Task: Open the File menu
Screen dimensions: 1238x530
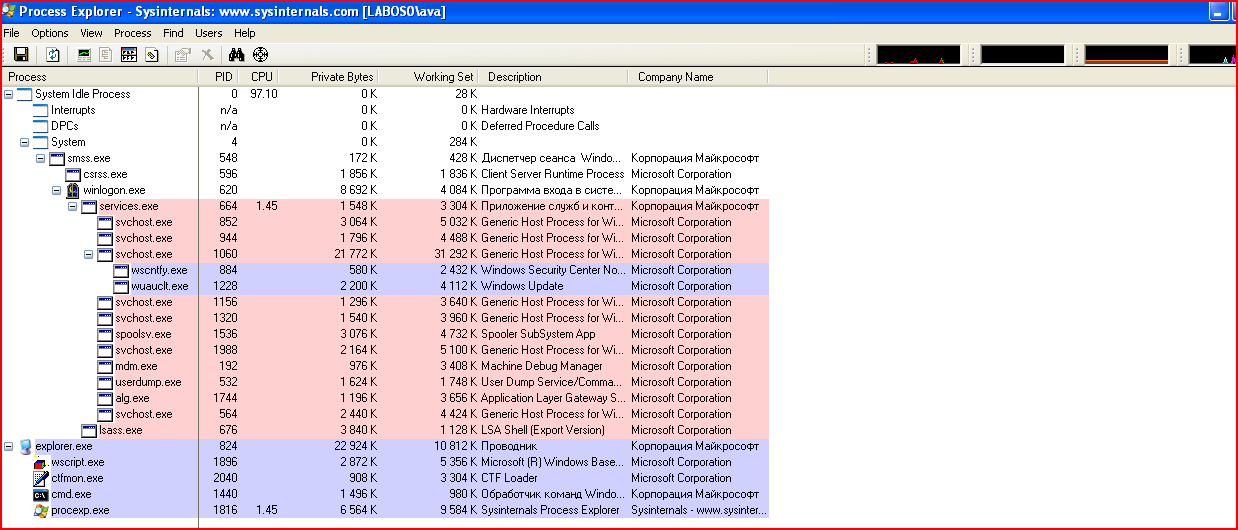Action: coord(11,33)
